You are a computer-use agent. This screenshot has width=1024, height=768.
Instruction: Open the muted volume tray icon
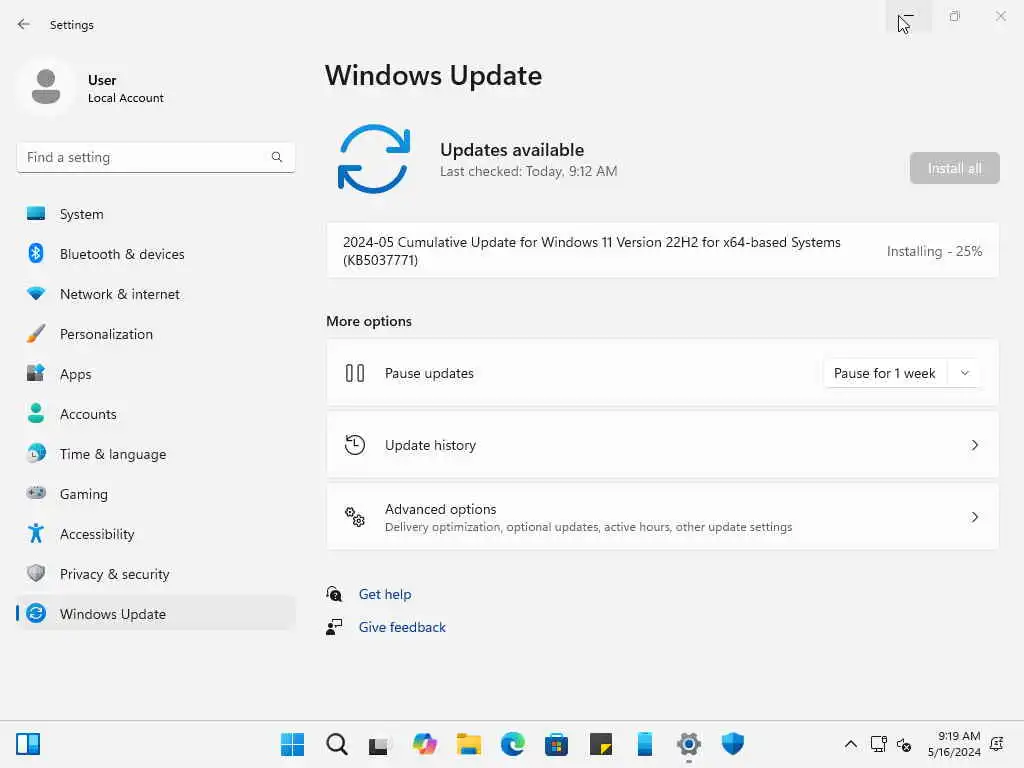click(x=904, y=744)
